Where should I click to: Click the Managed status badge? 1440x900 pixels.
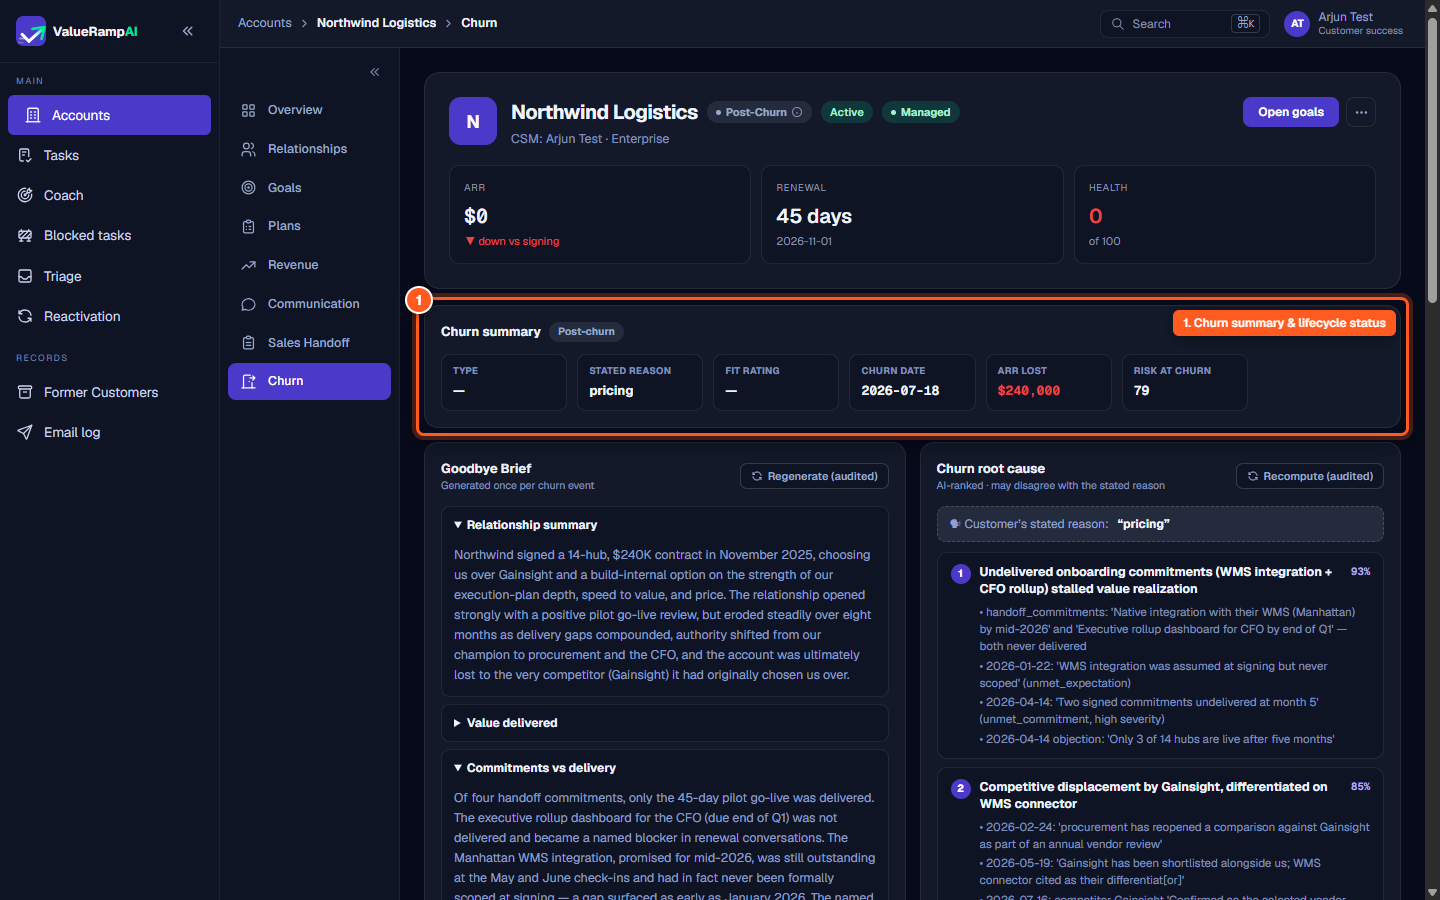[x=921, y=112]
